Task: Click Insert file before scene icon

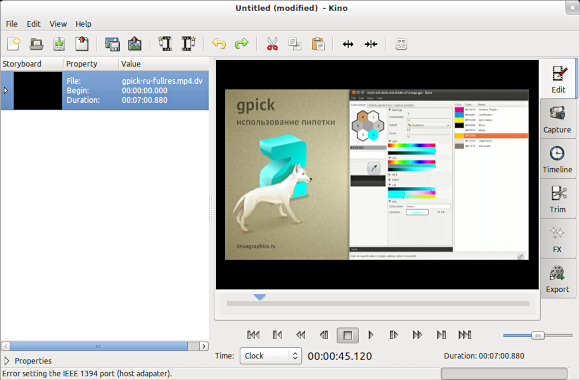Action: click(165, 44)
